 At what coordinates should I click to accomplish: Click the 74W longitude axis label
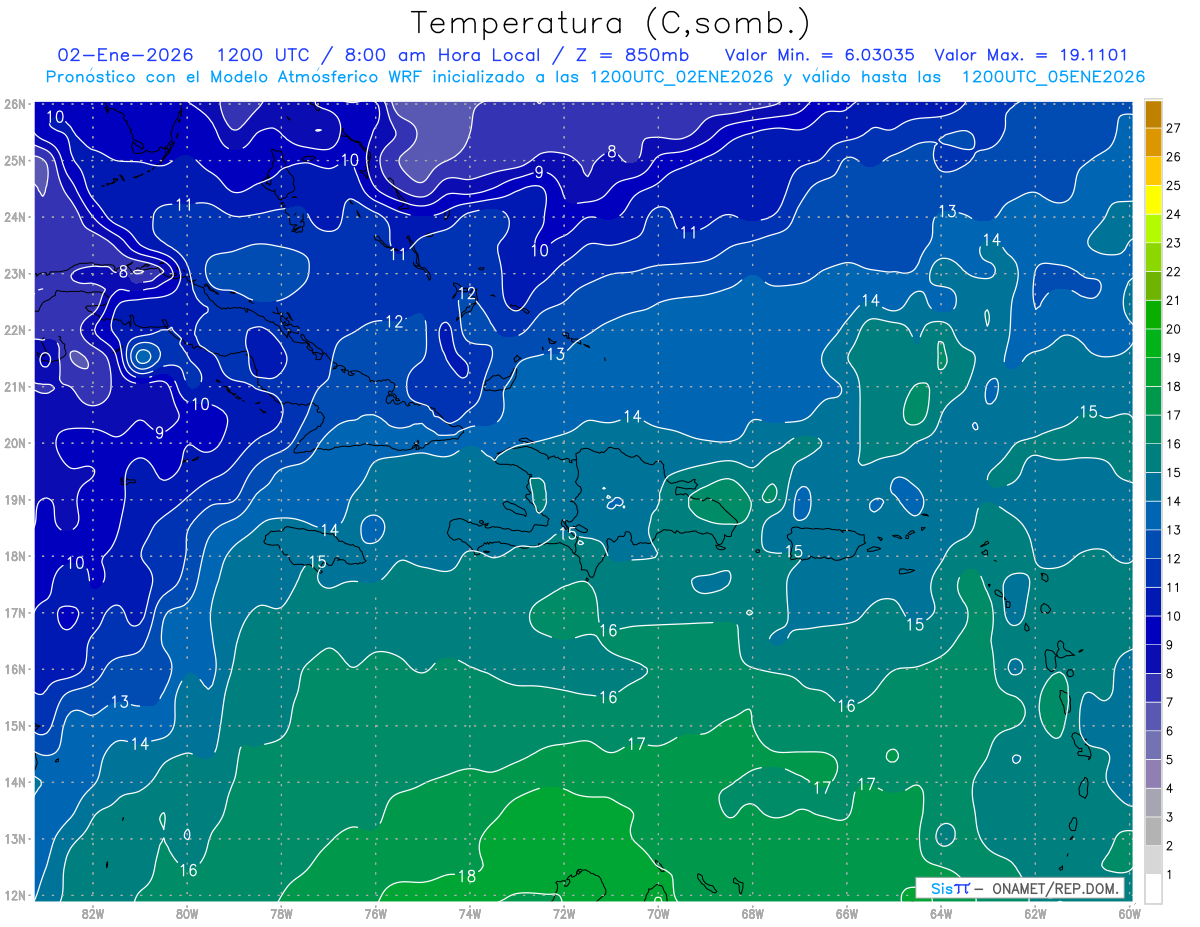(x=469, y=912)
